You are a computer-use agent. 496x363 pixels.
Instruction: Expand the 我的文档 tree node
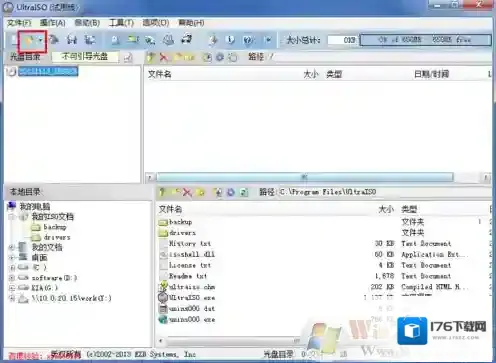coord(12,247)
